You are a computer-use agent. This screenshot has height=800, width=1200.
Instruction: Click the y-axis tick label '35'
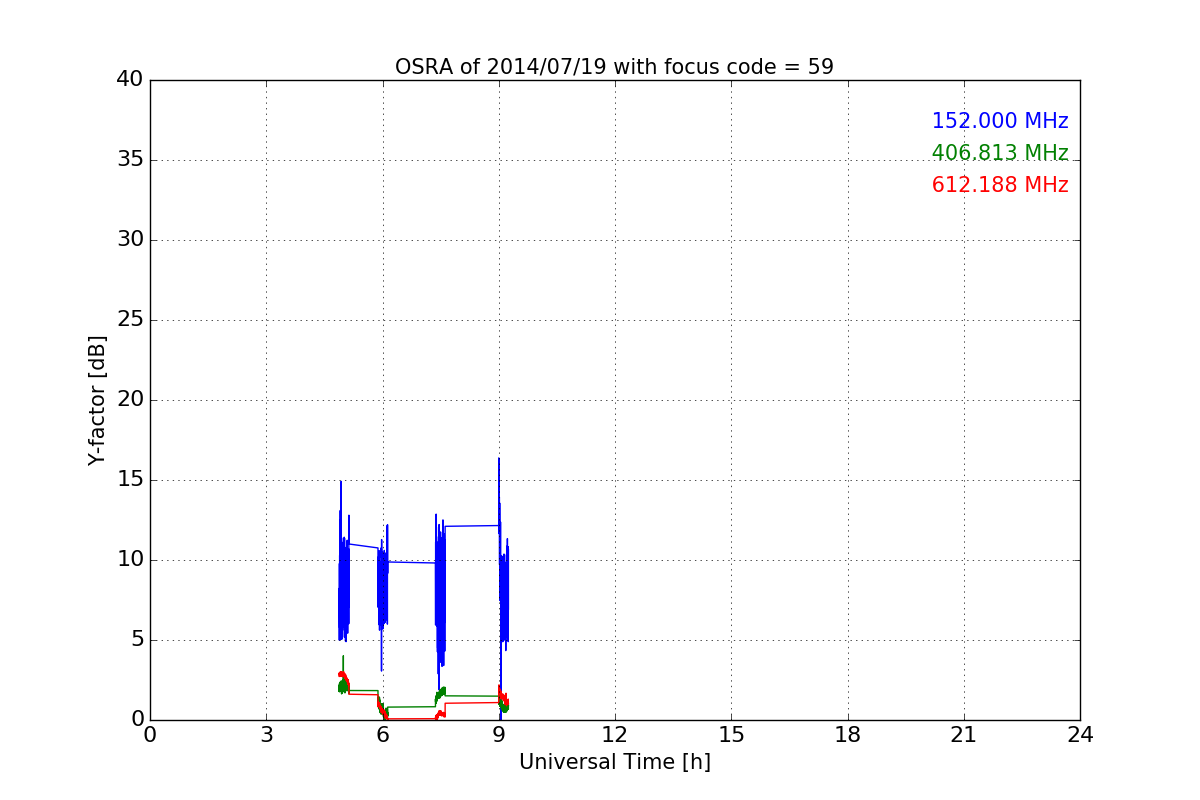130,160
